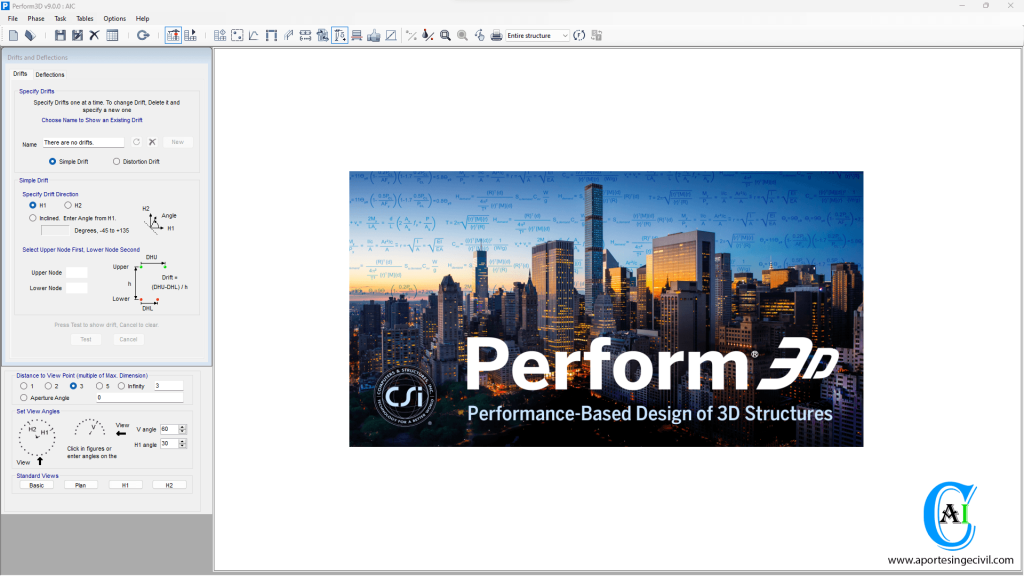
Task: Click the new document toolbar icon
Action: click(13, 35)
